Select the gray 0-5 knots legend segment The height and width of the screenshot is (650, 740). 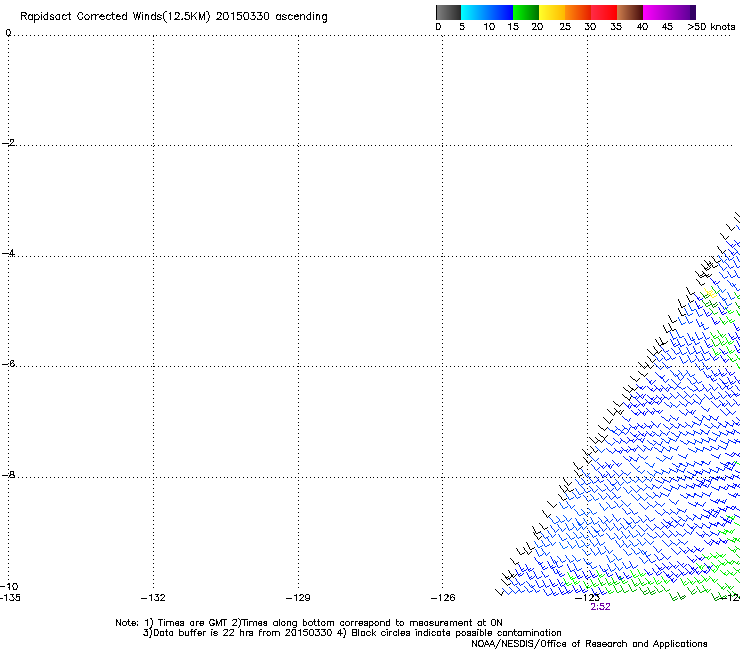coord(448,12)
